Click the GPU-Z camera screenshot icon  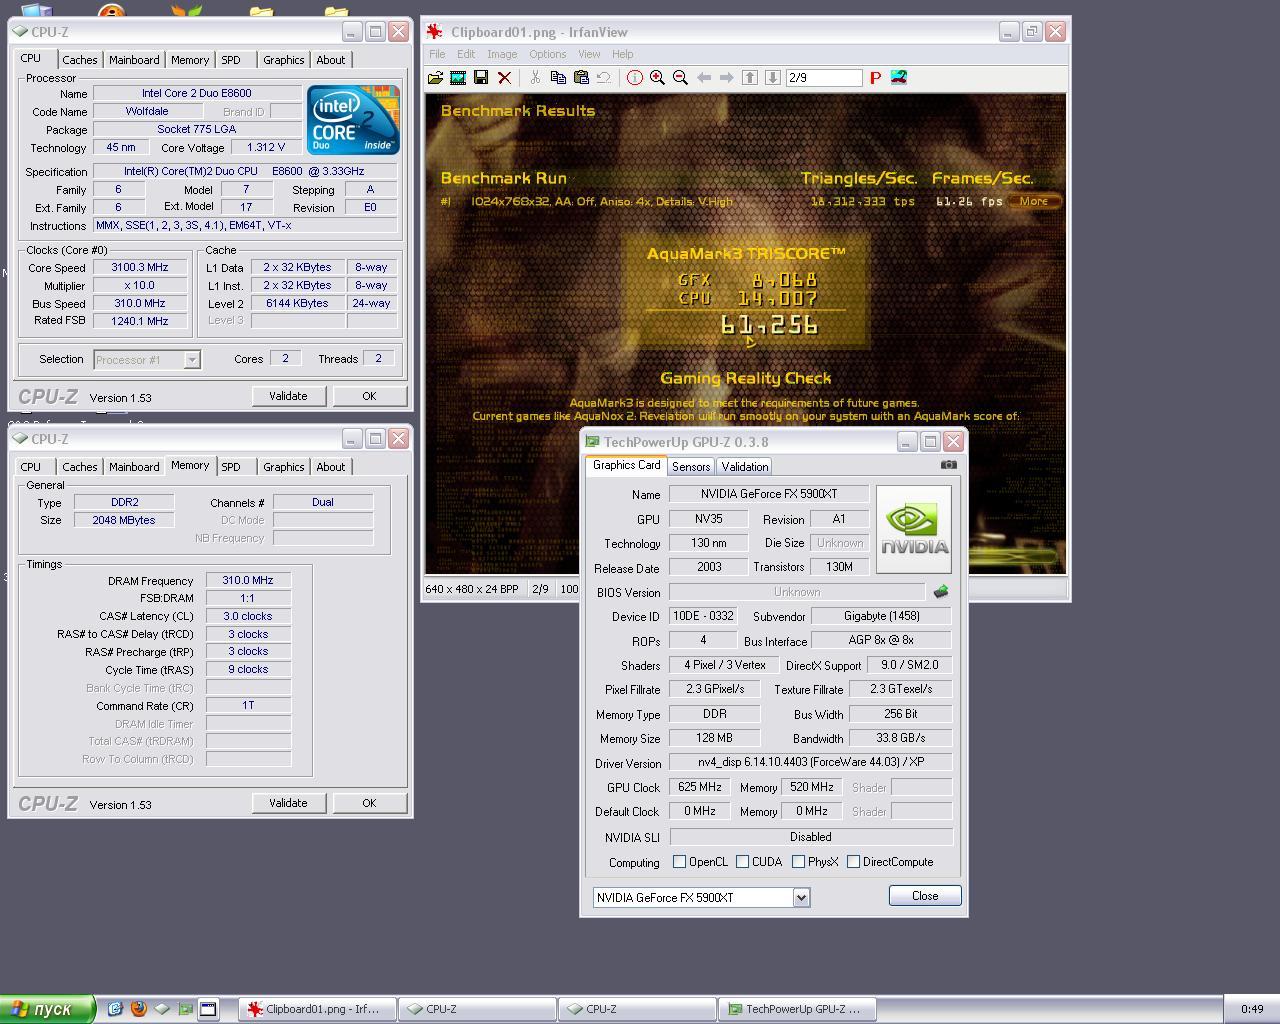tap(949, 465)
